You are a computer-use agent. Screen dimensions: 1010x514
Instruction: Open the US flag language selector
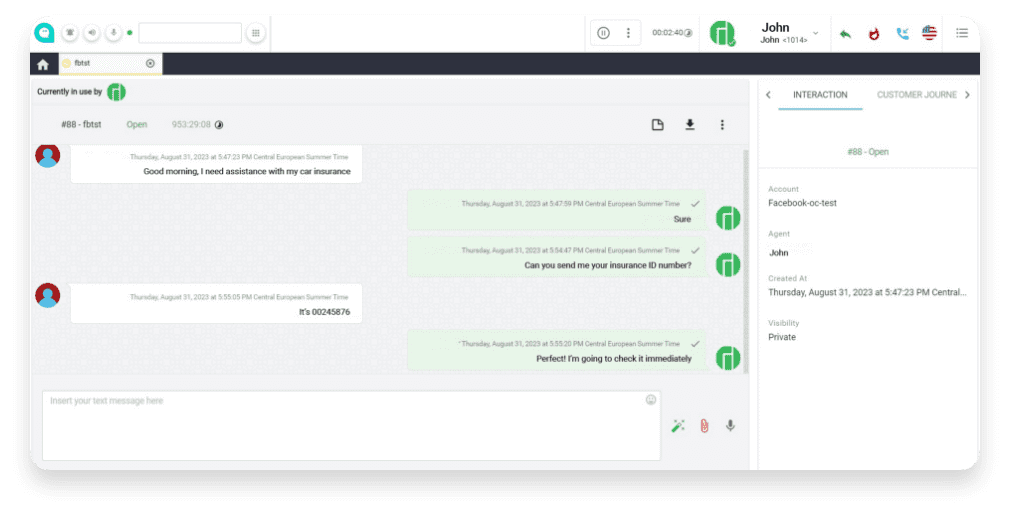(x=929, y=33)
